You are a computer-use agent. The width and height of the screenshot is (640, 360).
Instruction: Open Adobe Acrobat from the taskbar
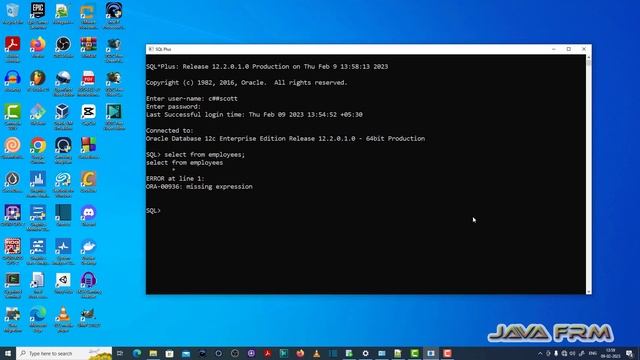(267, 353)
